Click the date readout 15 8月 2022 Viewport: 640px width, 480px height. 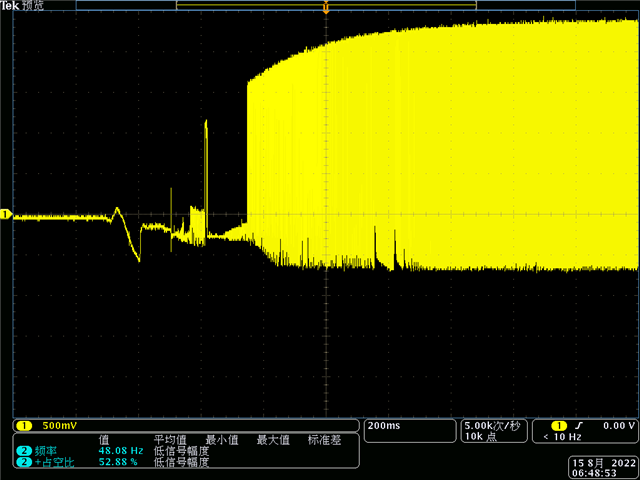(604, 463)
